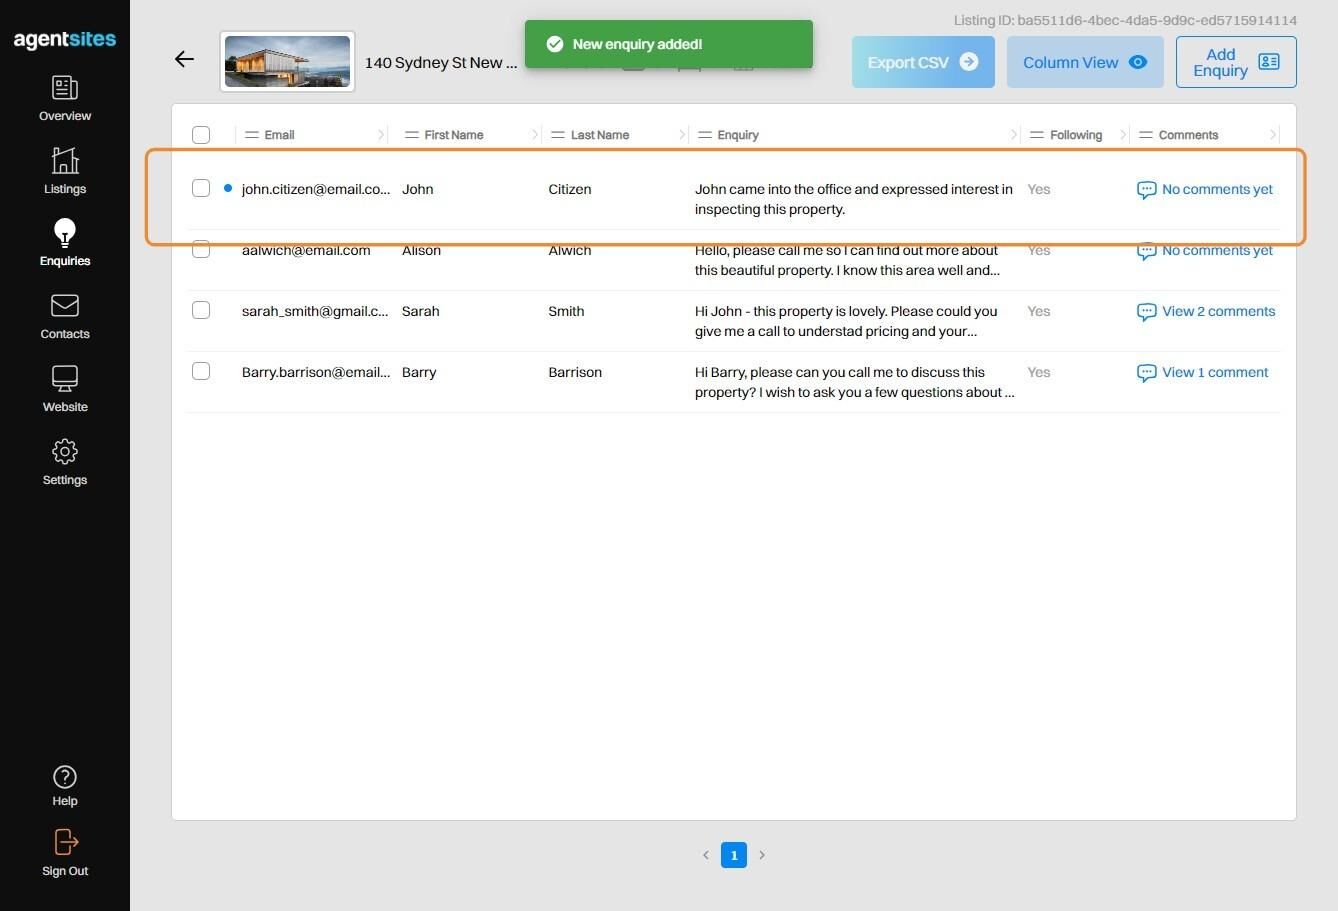Click the back arrow beside property thumbnail

point(184,59)
